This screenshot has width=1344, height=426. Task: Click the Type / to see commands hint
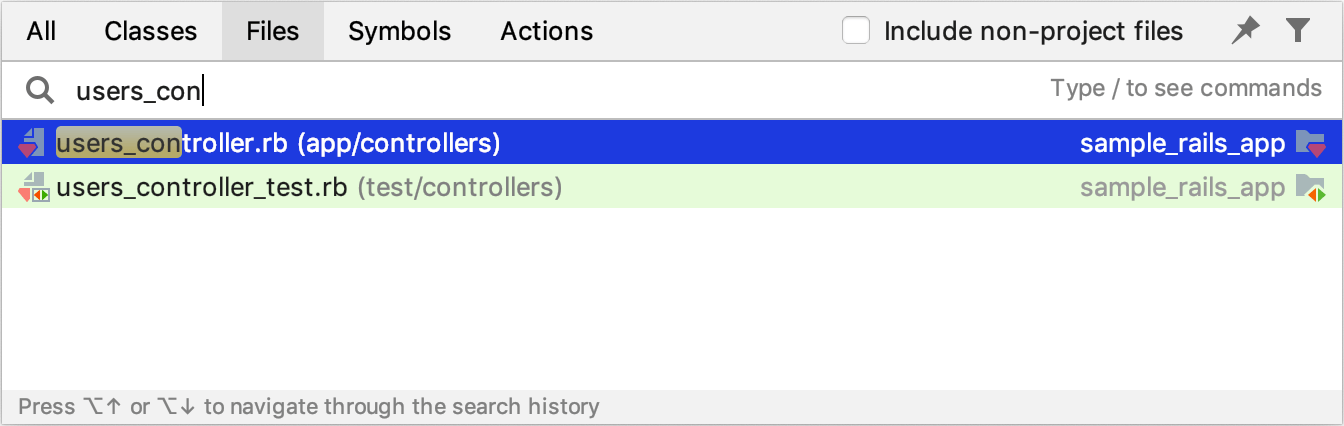pyautogui.click(x=1186, y=88)
